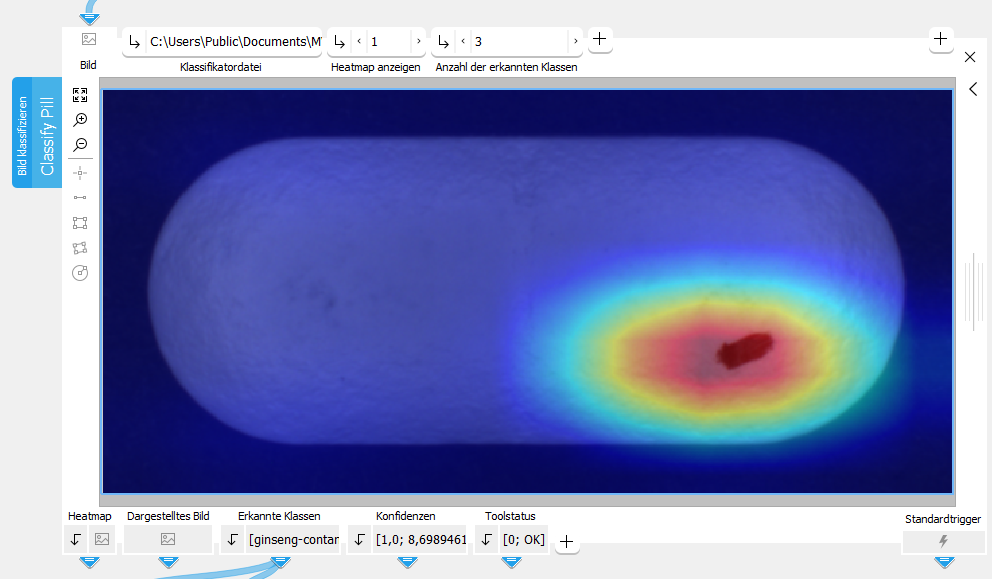Click the Bild image input icon

point(89,40)
